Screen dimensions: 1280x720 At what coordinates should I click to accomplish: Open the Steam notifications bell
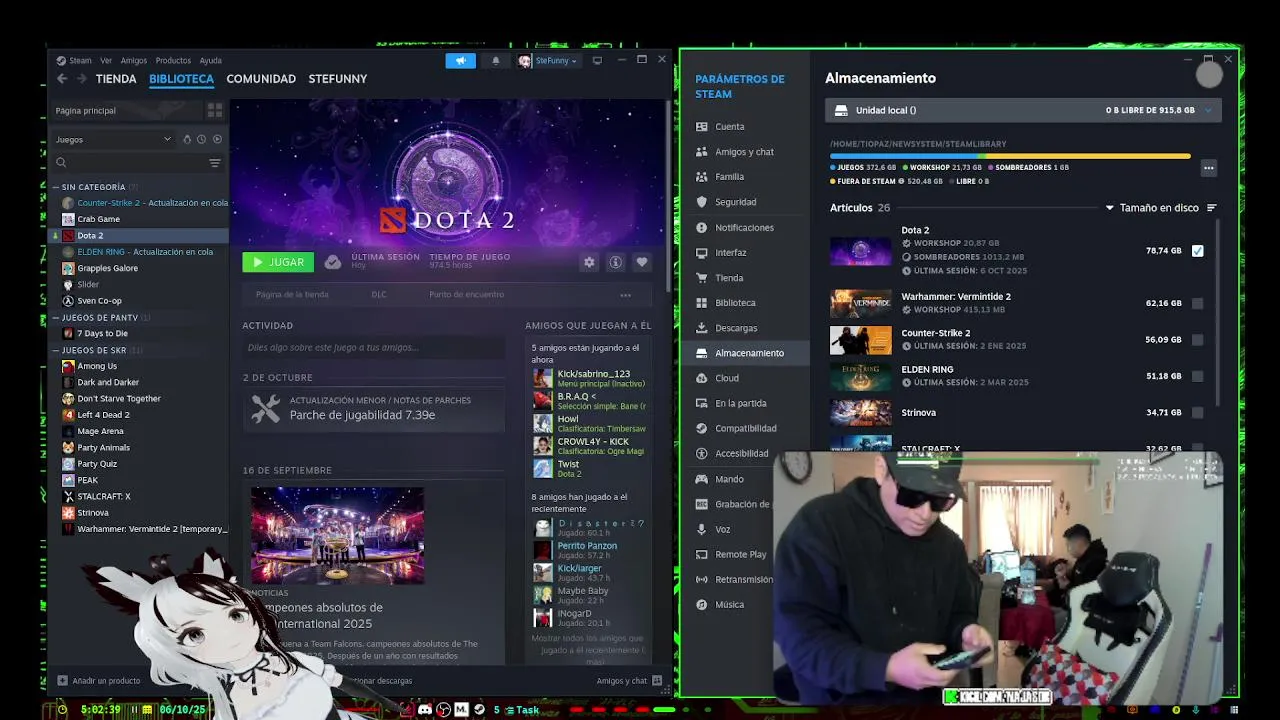(495, 61)
